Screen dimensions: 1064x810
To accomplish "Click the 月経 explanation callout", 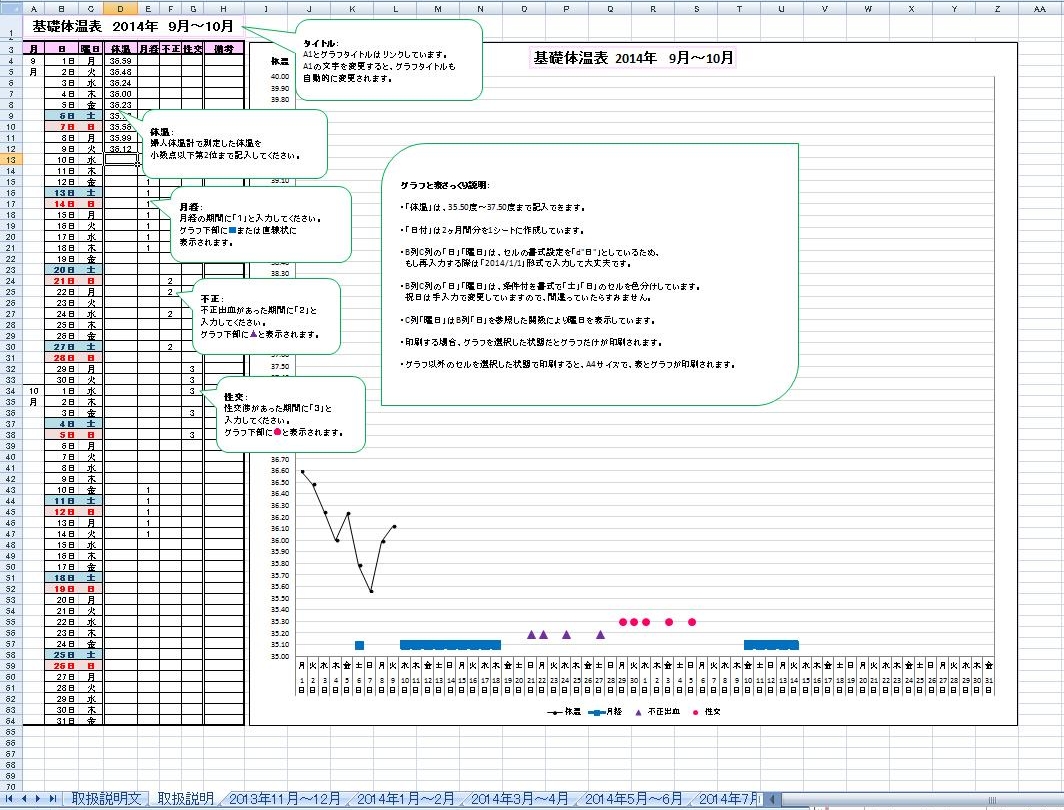I will coord(261,225).
